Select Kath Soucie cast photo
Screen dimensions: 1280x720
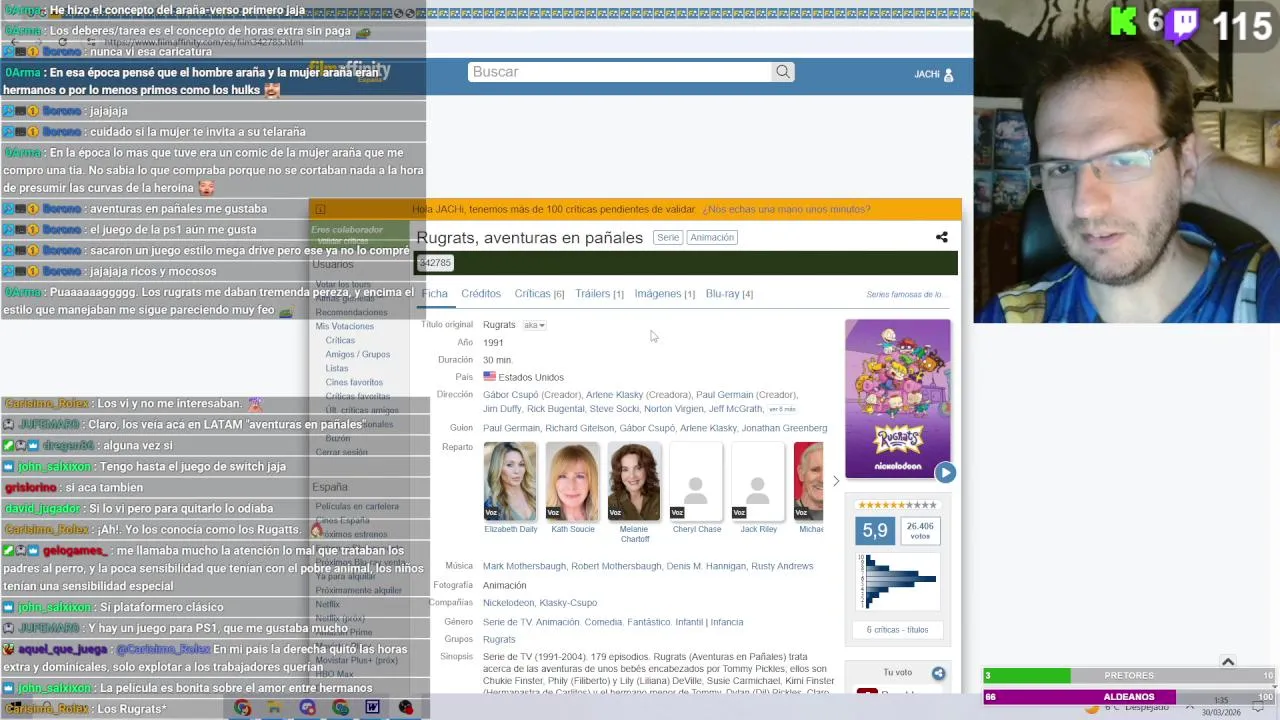[x=572, y=481]
